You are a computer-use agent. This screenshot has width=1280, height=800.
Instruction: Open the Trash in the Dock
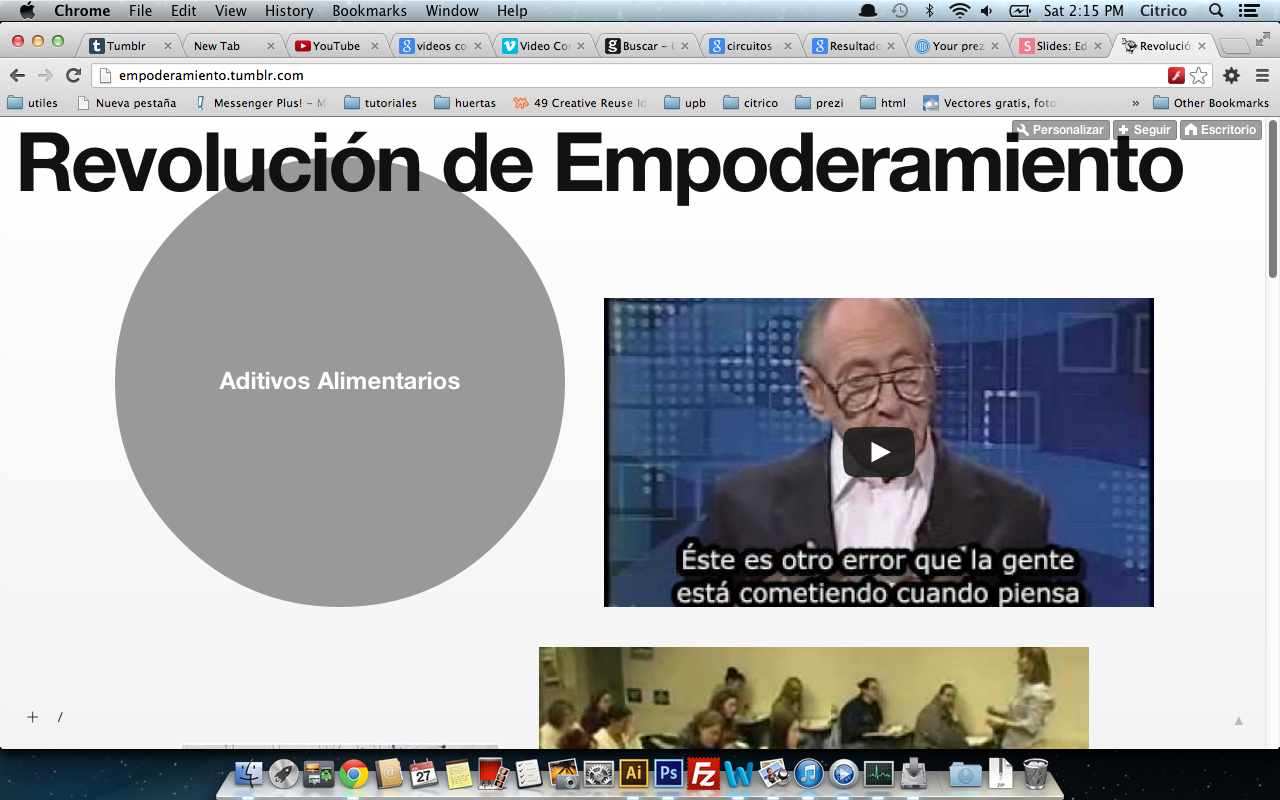coord(1036,772)
